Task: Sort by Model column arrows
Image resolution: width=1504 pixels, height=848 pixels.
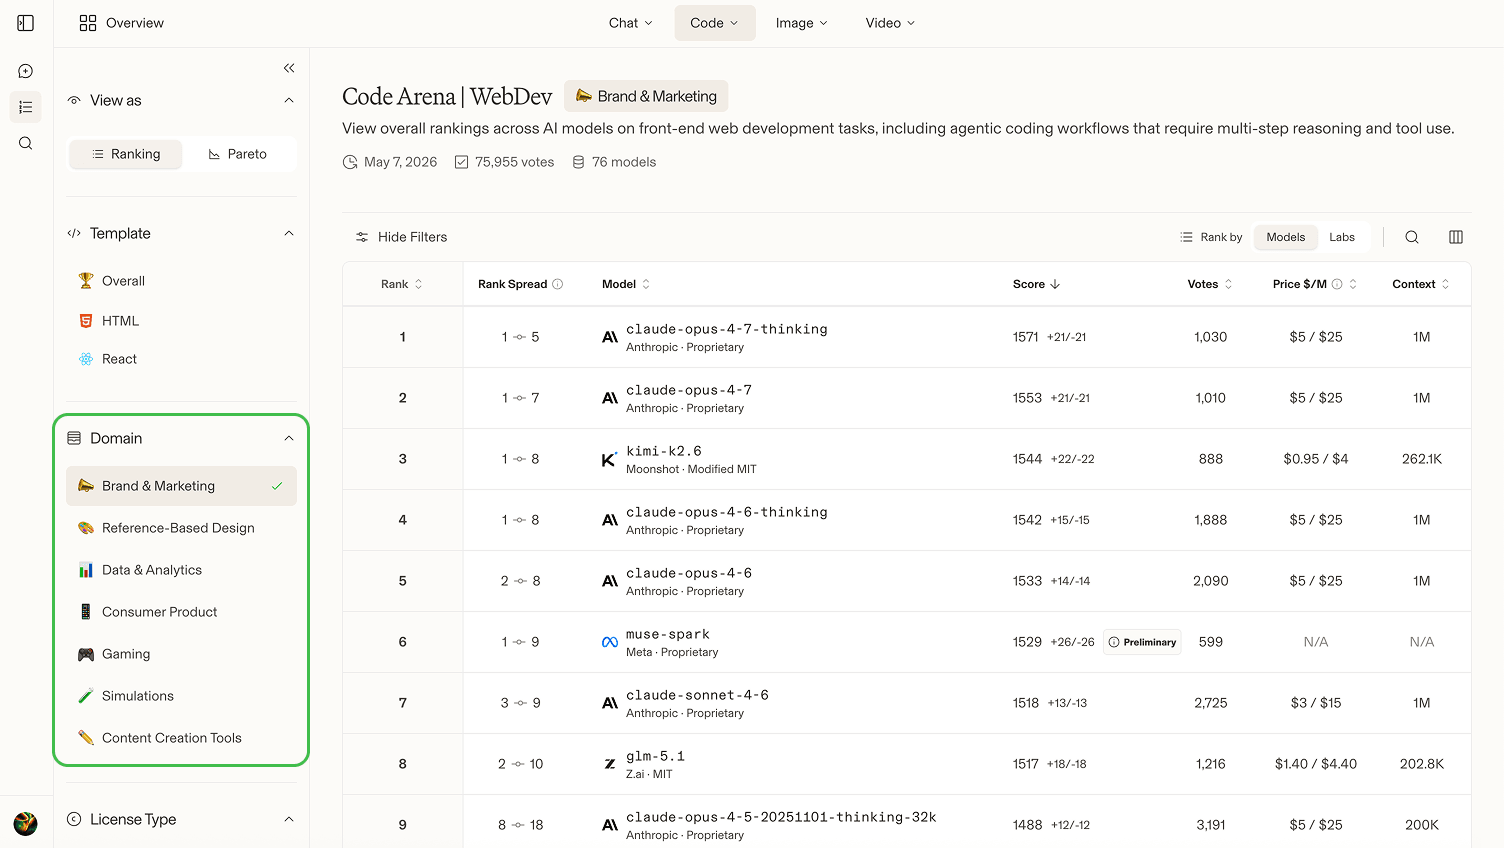Action: (x=646, y=284)
